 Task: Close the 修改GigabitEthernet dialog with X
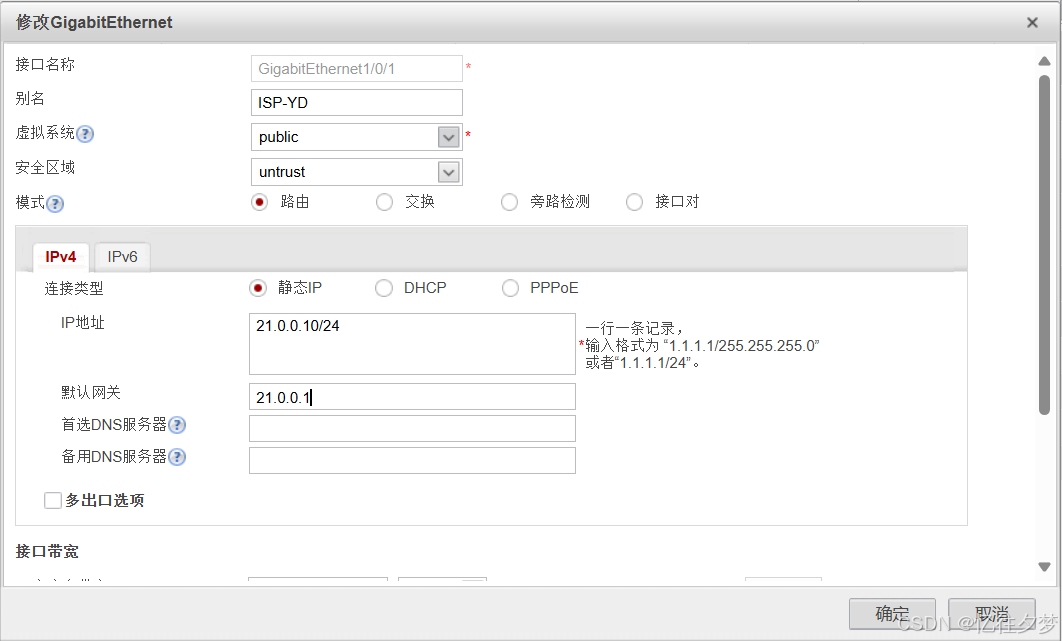coord(1032,23)
